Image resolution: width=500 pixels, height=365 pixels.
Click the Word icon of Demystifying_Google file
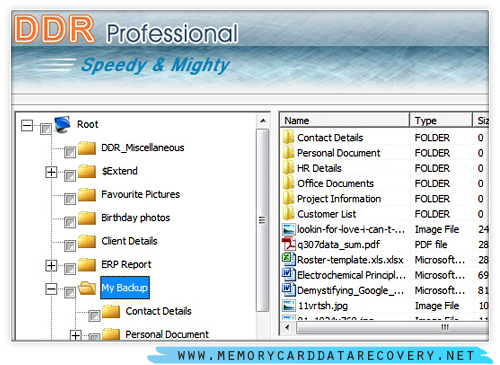coord(289,290)
